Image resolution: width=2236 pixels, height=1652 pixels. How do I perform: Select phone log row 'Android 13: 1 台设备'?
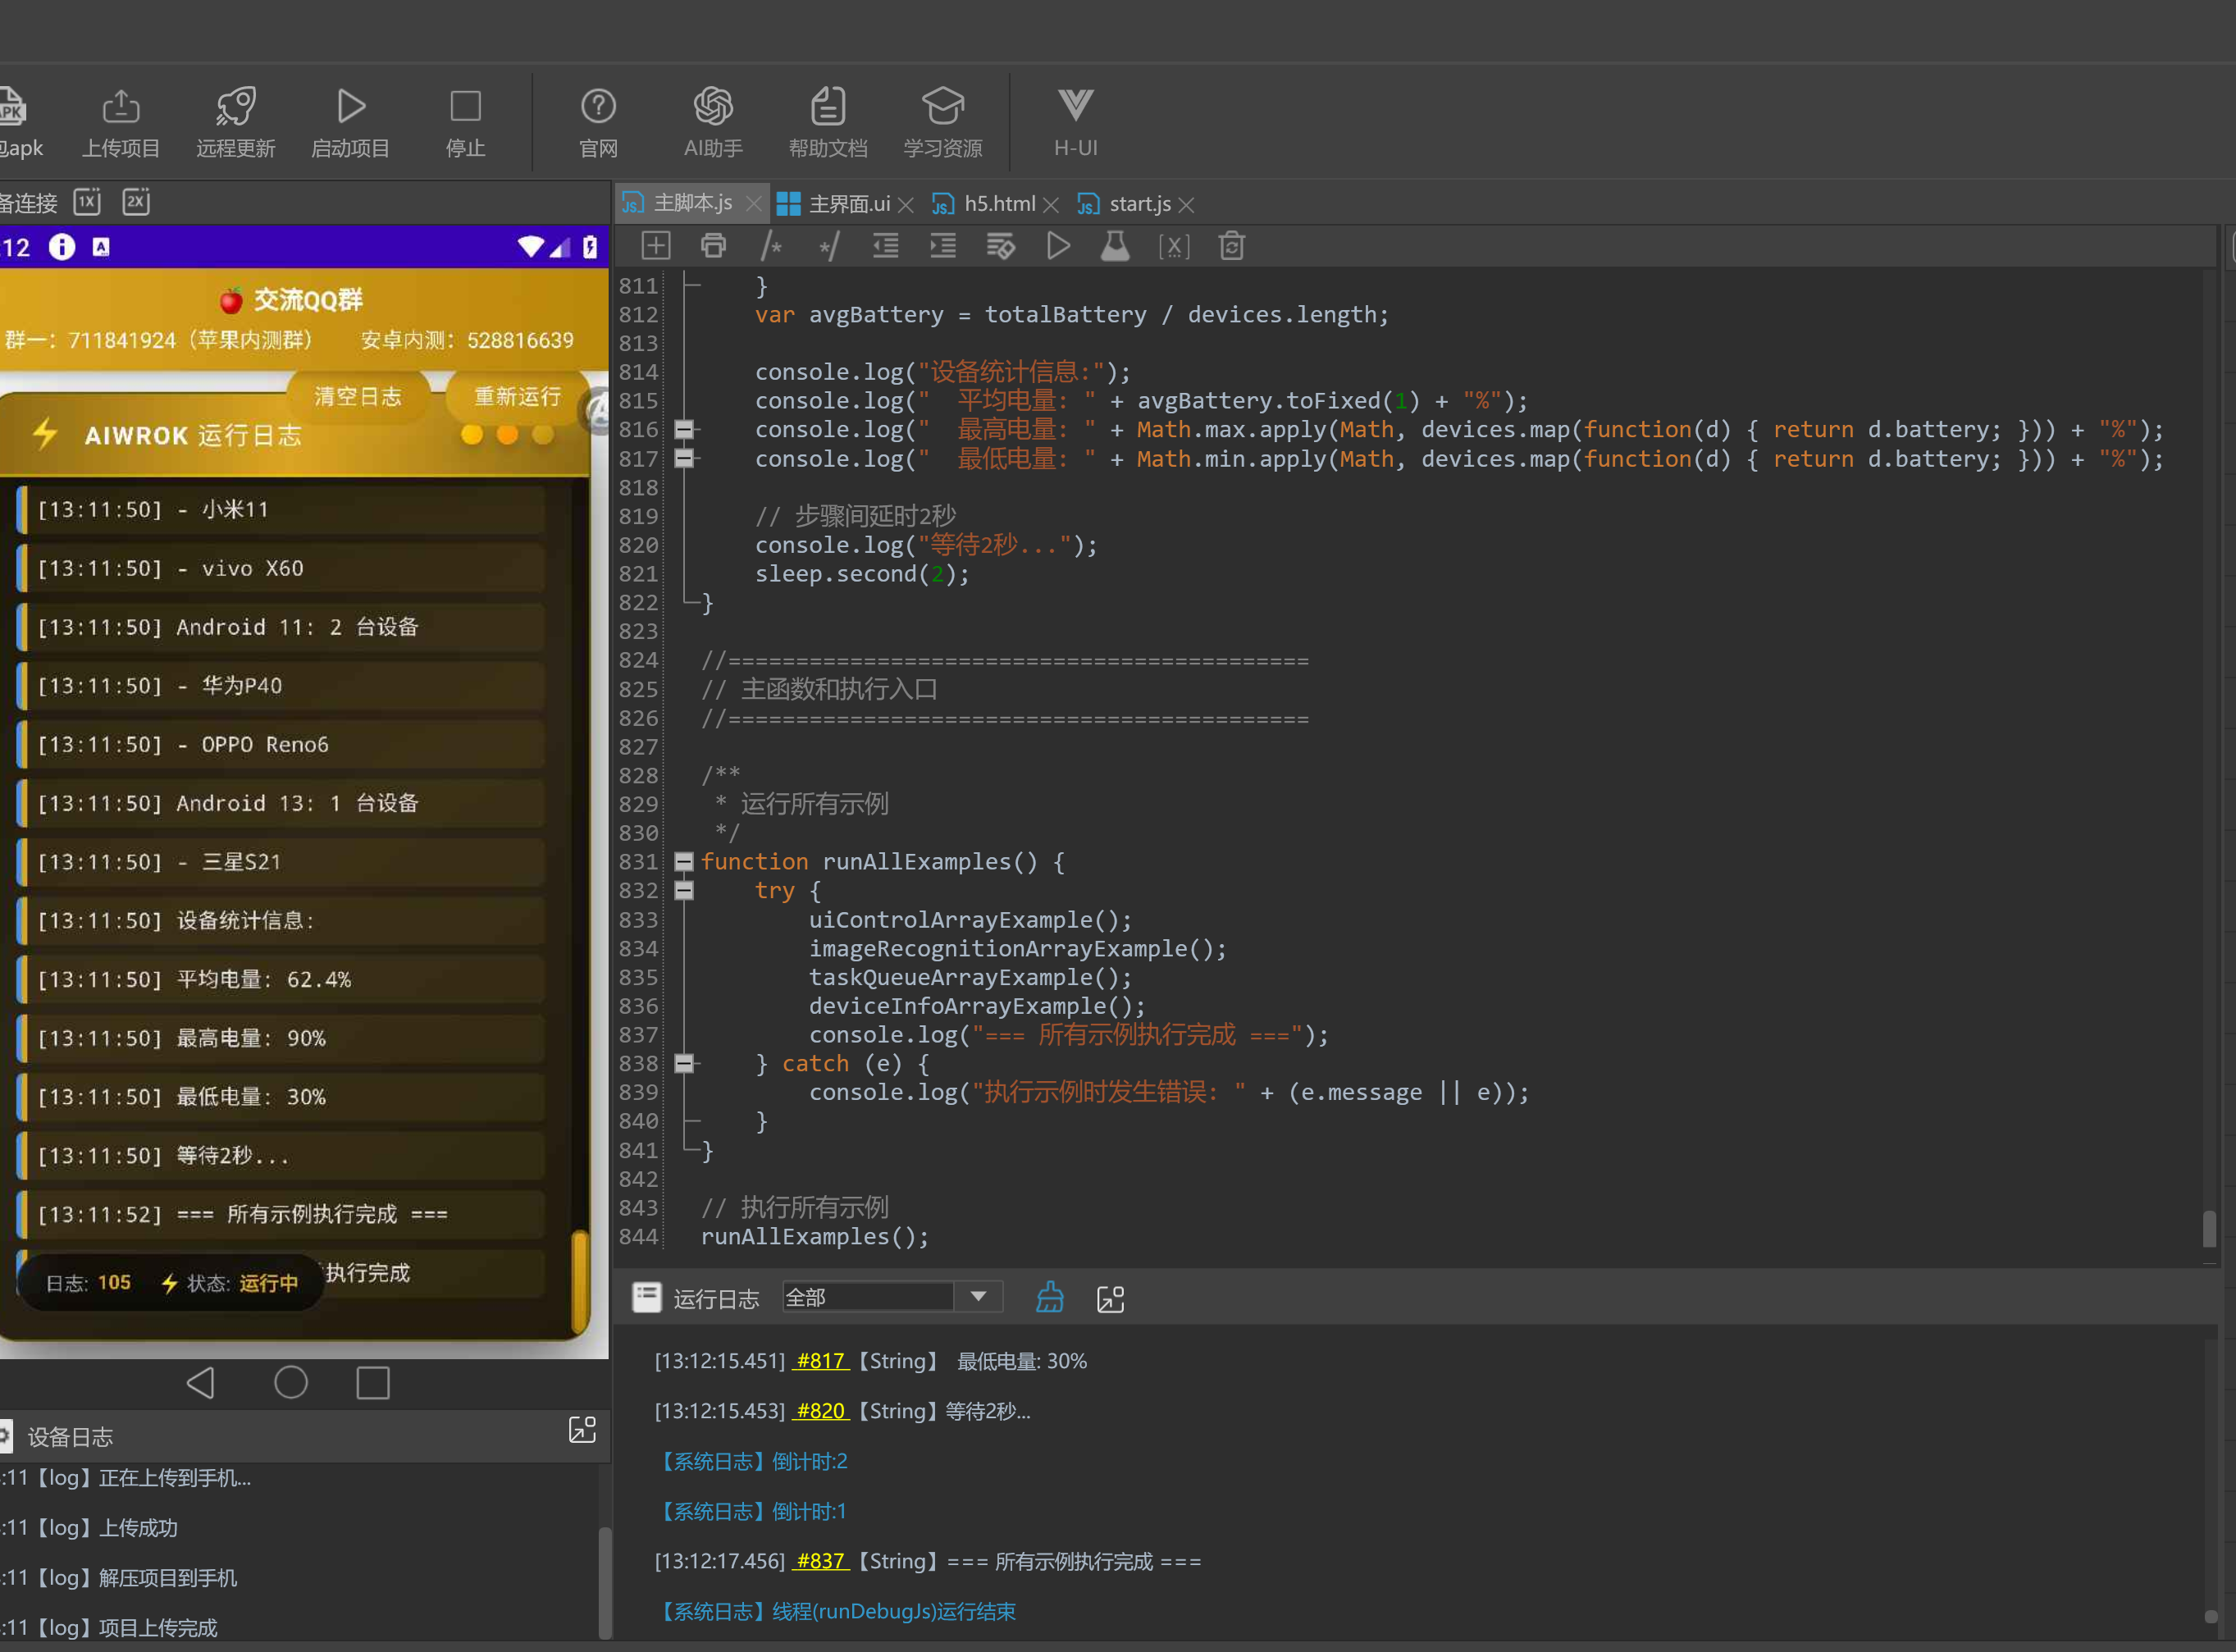(x=281, y=803)
